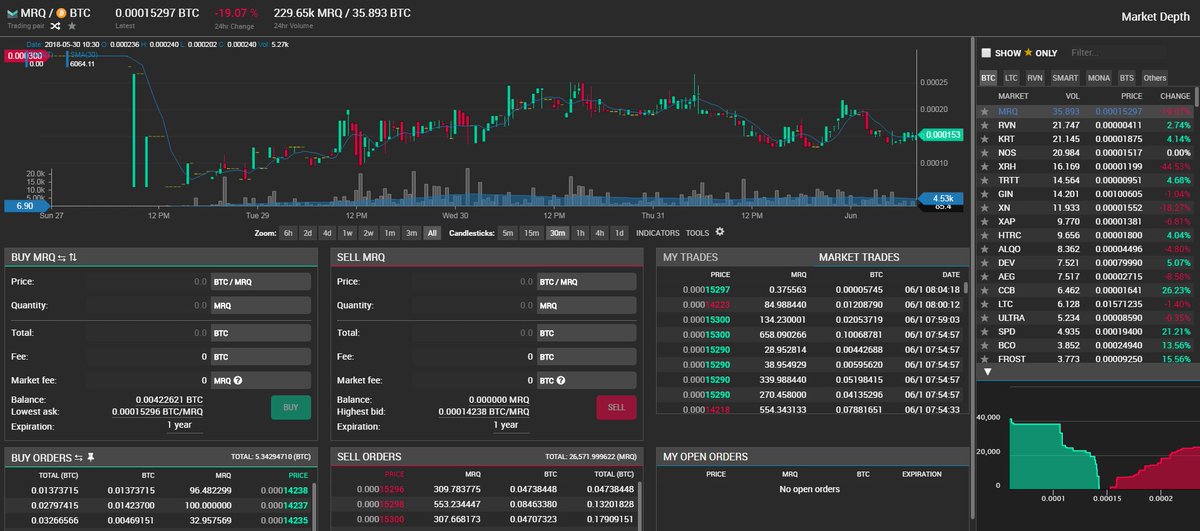Viewport: 1200px width, 531px height.
Task: Select the Others market tab
Action: click(1154, 77)
